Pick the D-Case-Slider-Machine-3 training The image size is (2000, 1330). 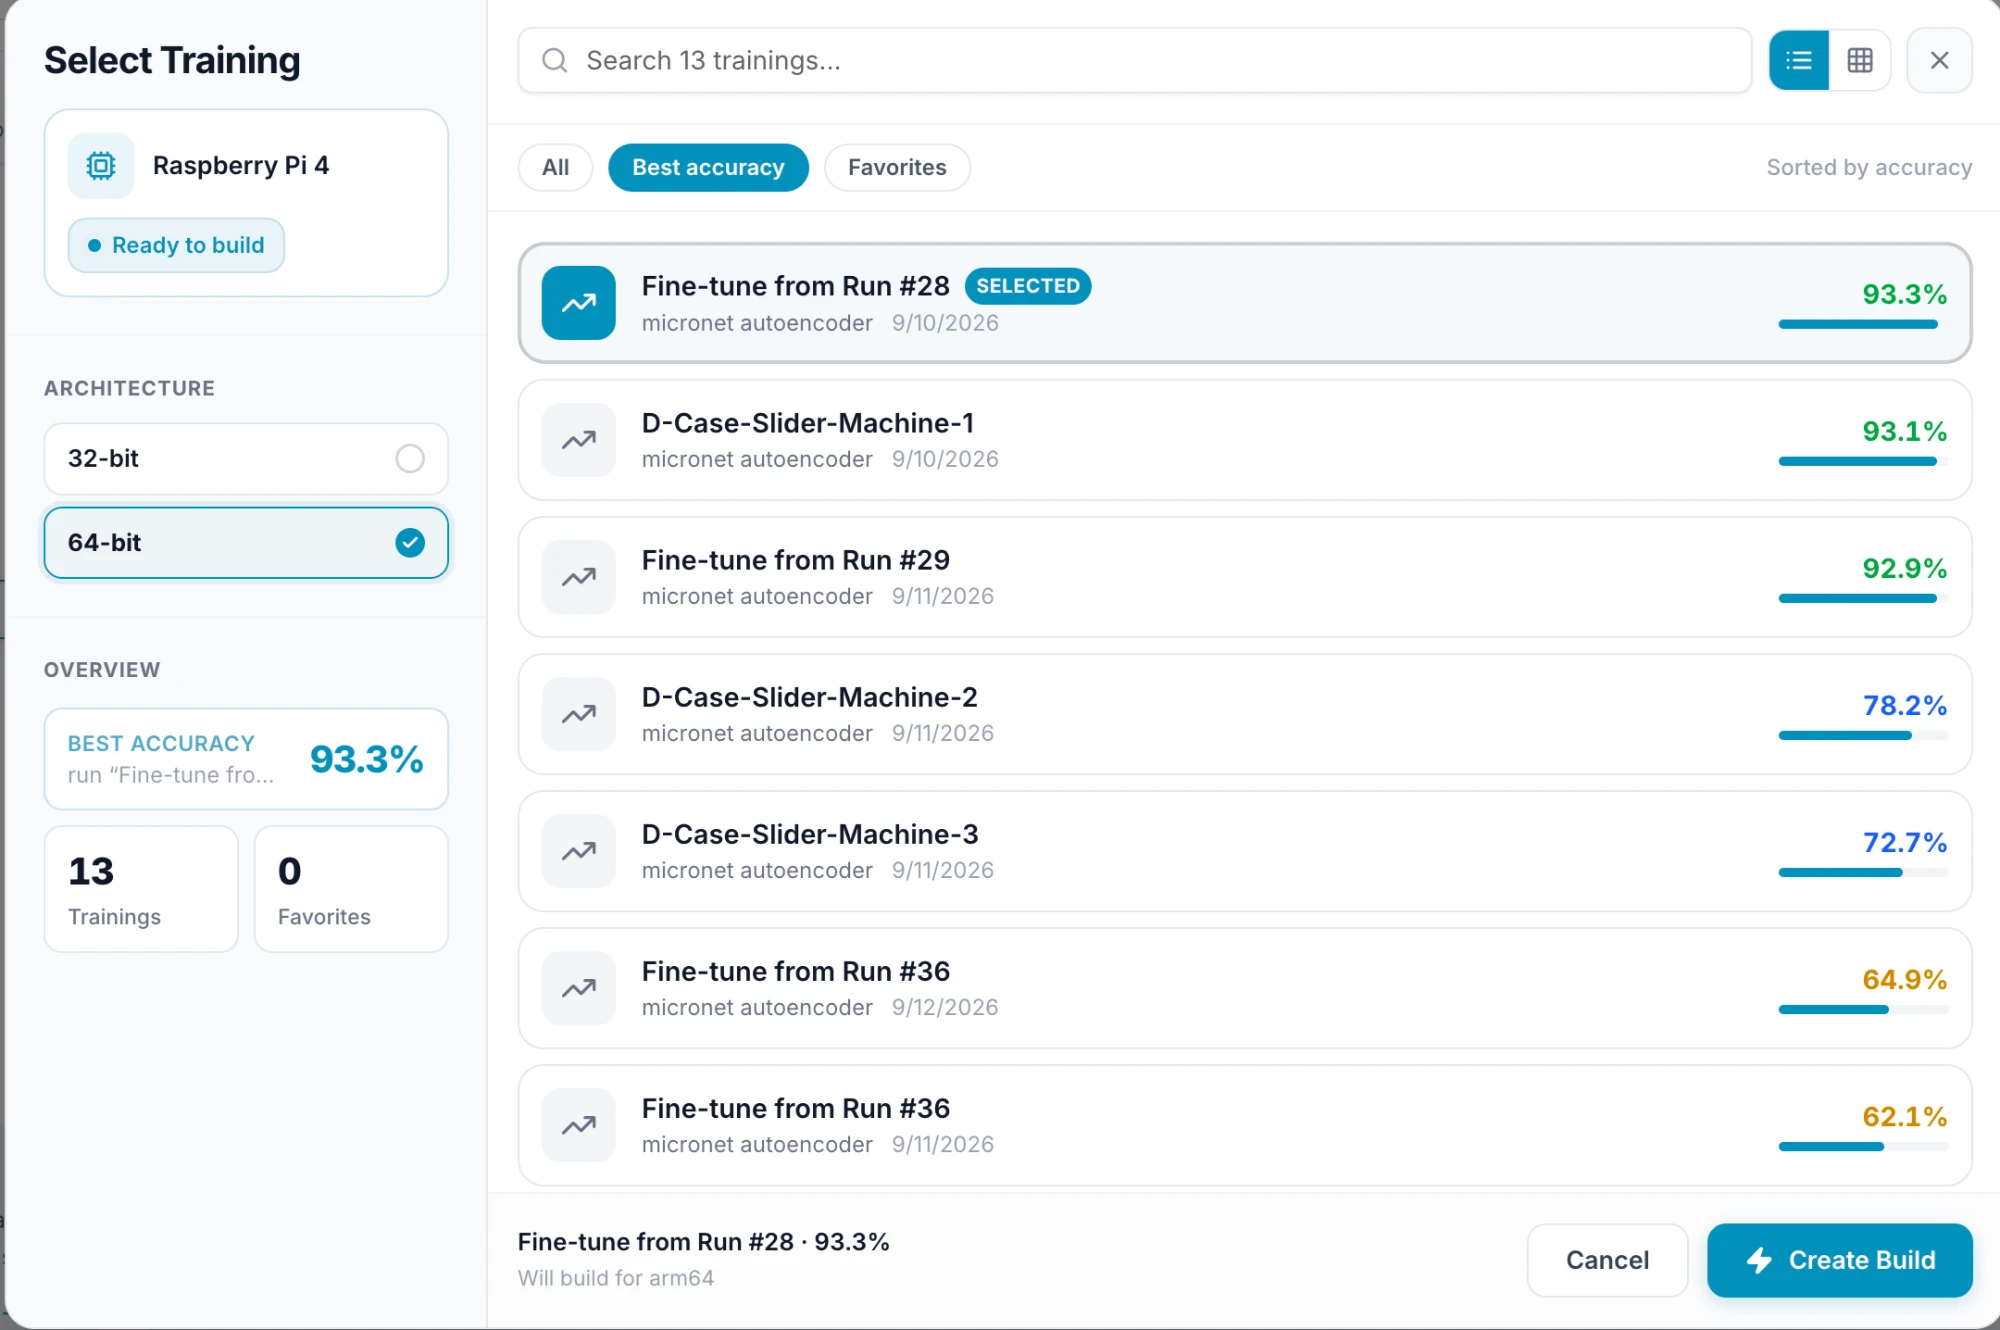tap(1245, 851)
